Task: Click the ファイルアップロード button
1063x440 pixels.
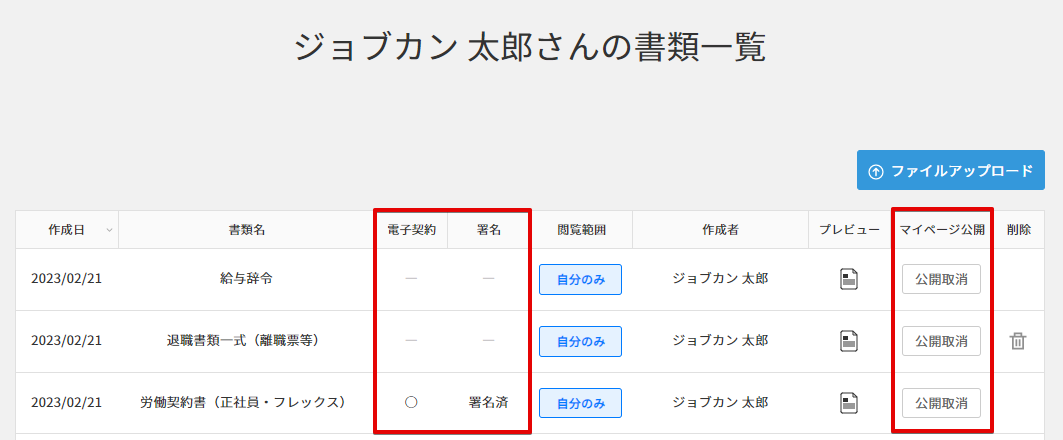Action: (950, 171)
